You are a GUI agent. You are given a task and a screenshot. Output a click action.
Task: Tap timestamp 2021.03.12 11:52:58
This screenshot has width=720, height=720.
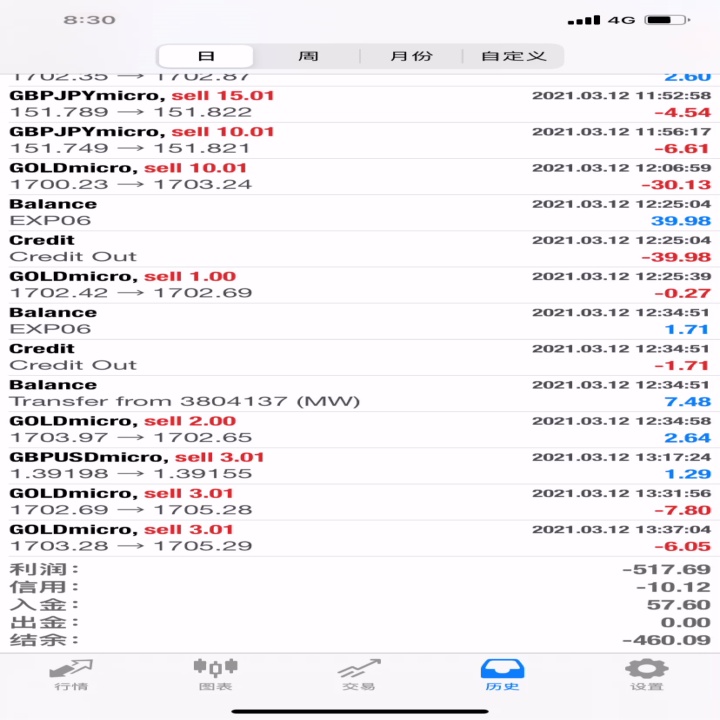621,96
